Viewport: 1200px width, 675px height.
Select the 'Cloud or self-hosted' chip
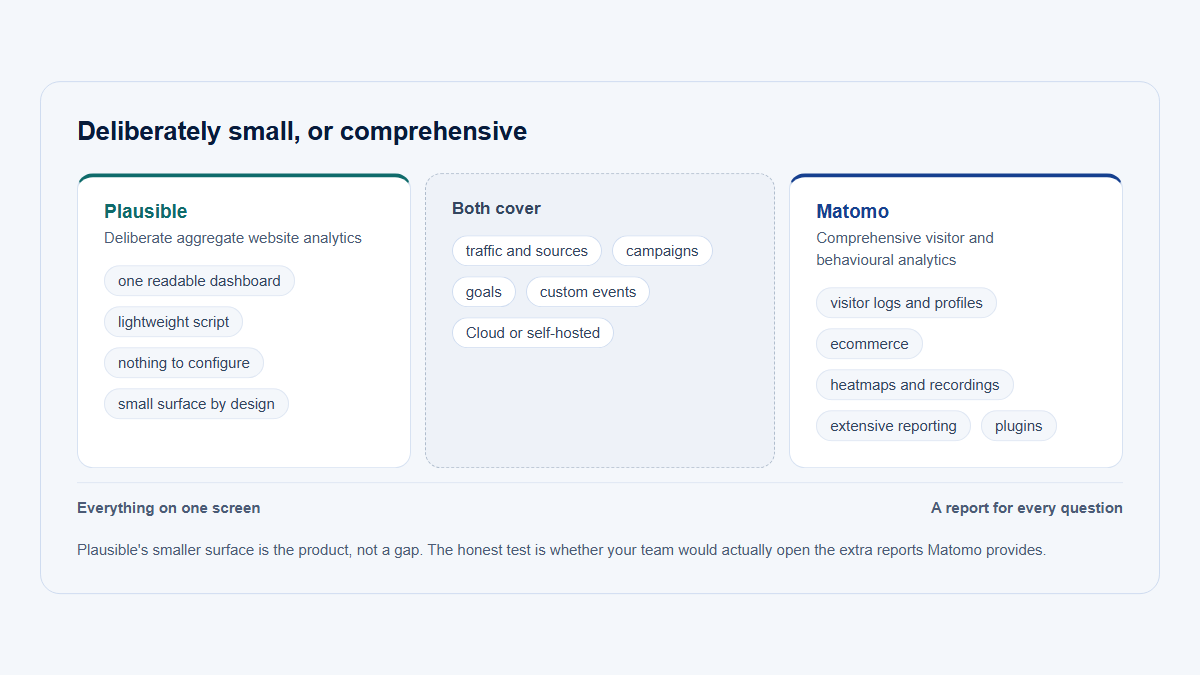point(533,333)
